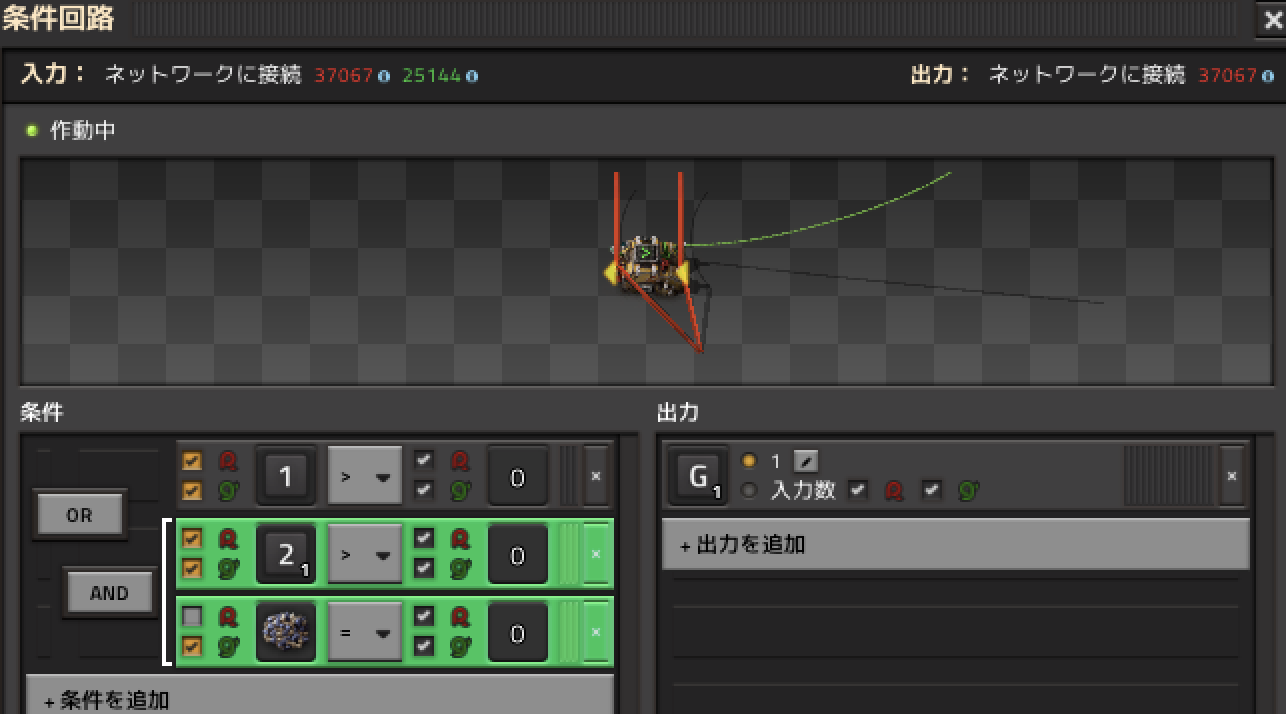Click the G output signal slot

point(698,476)
